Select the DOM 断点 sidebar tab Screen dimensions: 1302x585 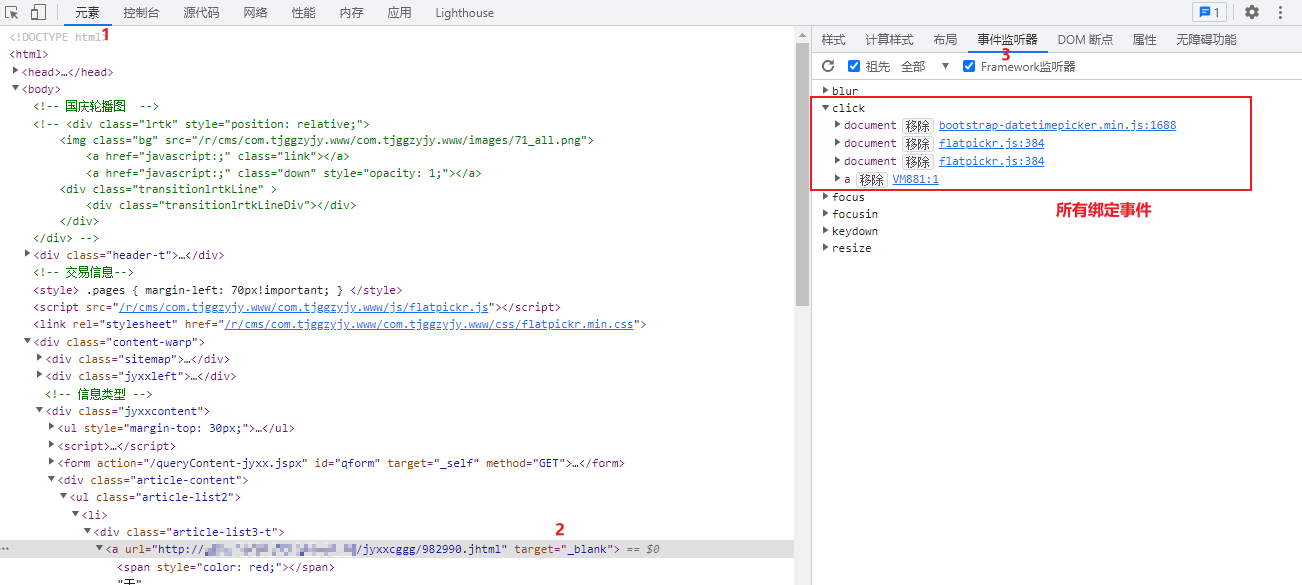tap(1085, 40)
